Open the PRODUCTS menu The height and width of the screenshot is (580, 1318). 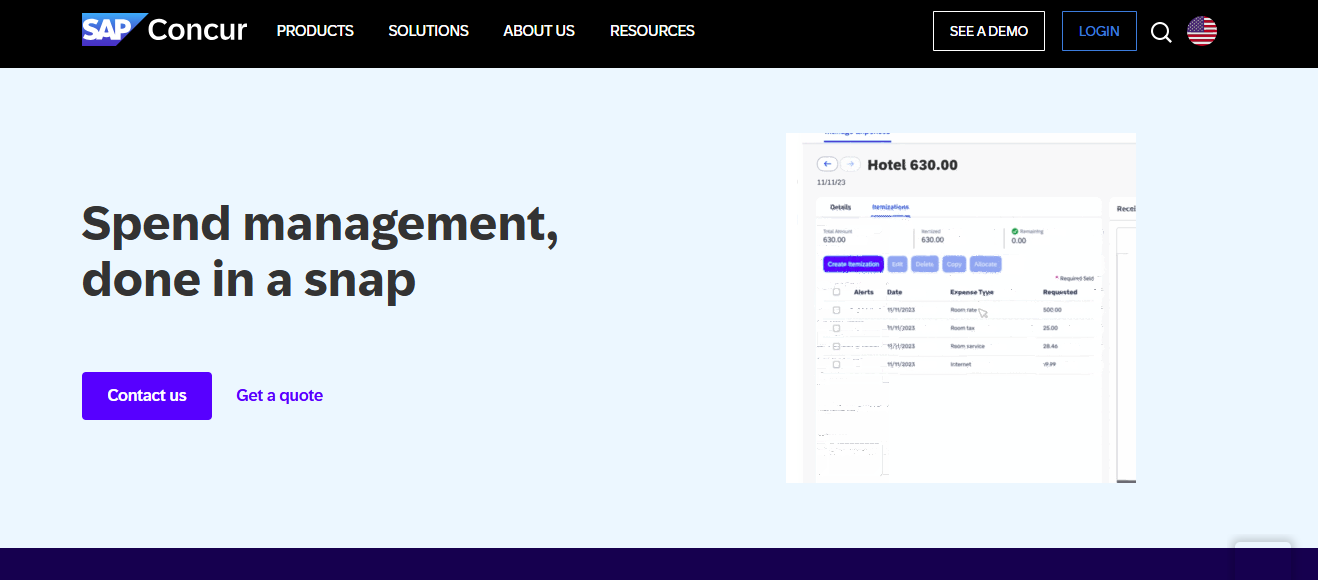point(315,31)
